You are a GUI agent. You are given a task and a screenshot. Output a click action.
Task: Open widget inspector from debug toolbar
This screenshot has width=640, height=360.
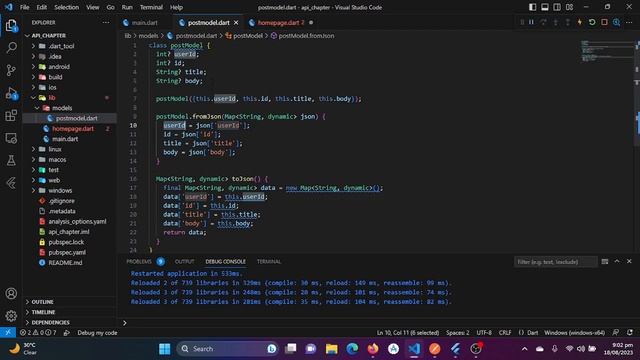coord(616,22)
